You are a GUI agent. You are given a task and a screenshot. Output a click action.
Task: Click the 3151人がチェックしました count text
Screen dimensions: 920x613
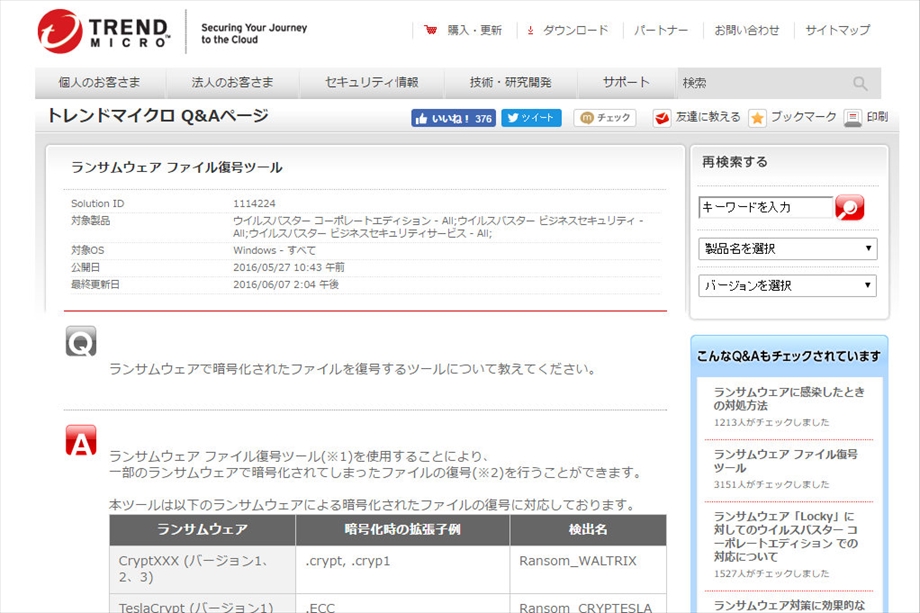[x=772, y=485]
